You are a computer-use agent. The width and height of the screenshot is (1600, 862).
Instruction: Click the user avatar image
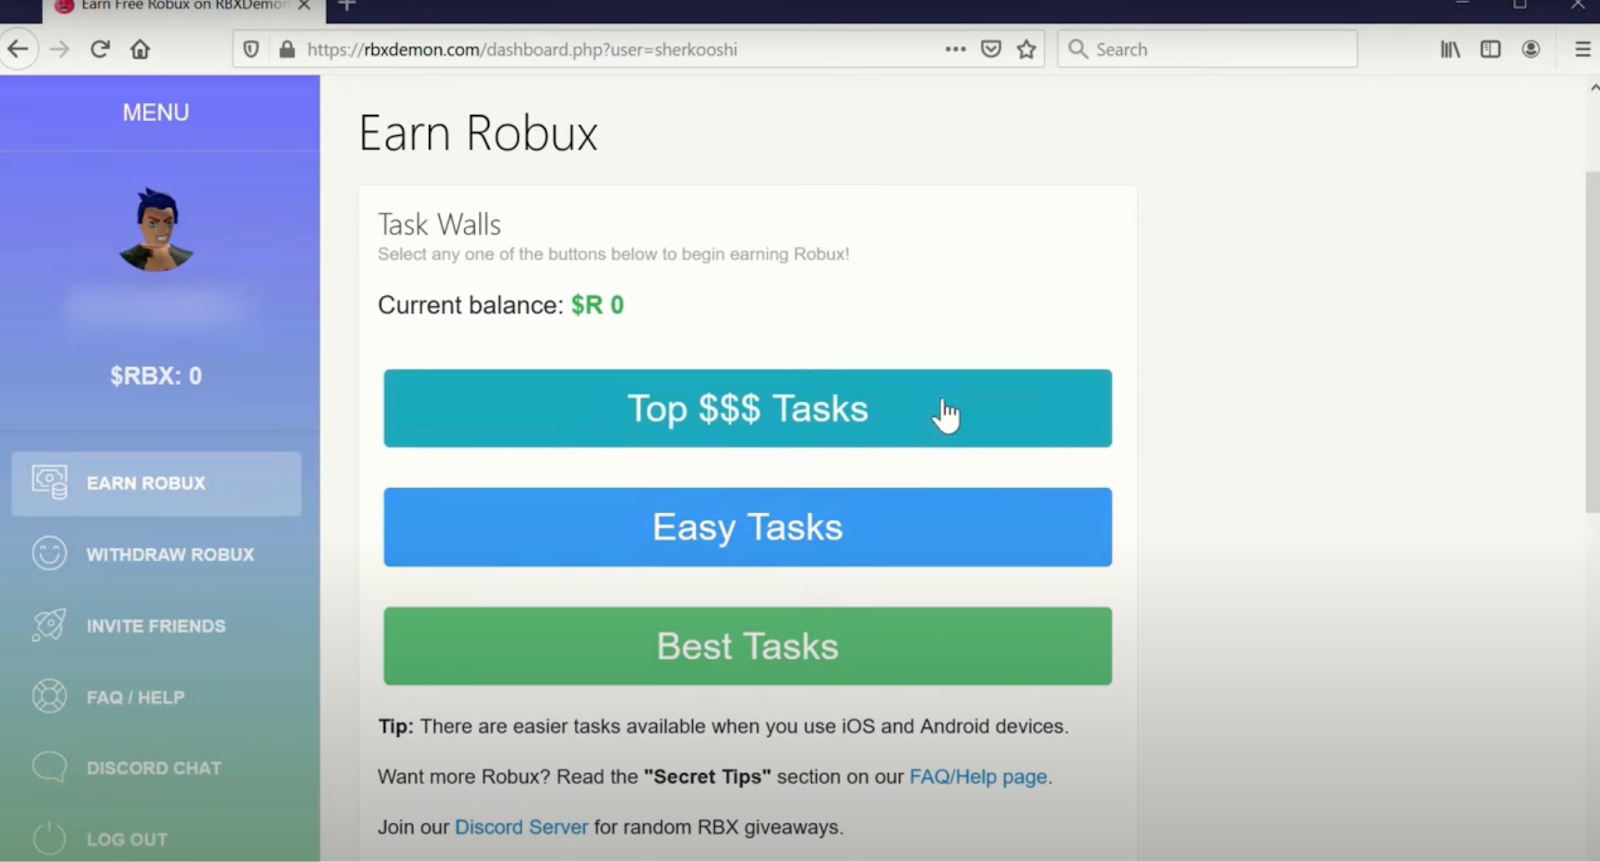pyautogui.click(x=156, y=230)
